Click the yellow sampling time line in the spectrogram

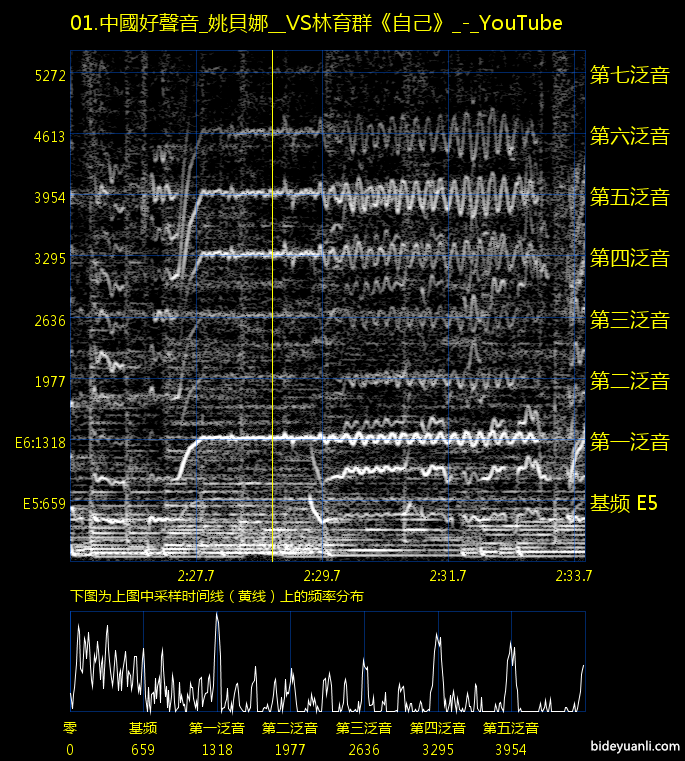point(273,300)
